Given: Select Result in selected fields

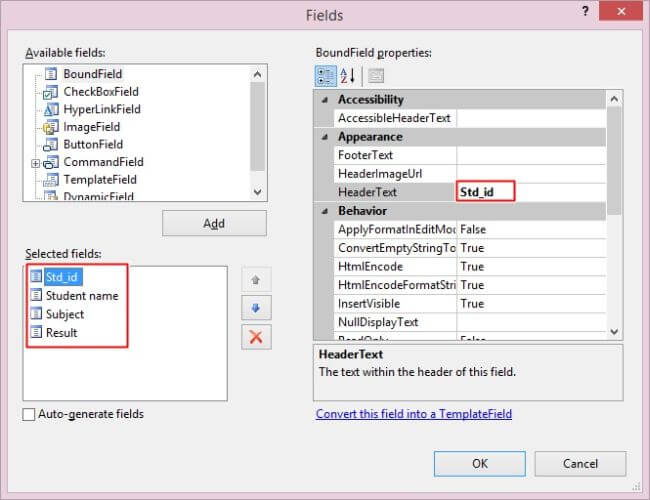Looking at the screenshot, I should click(x=61, y=333).
